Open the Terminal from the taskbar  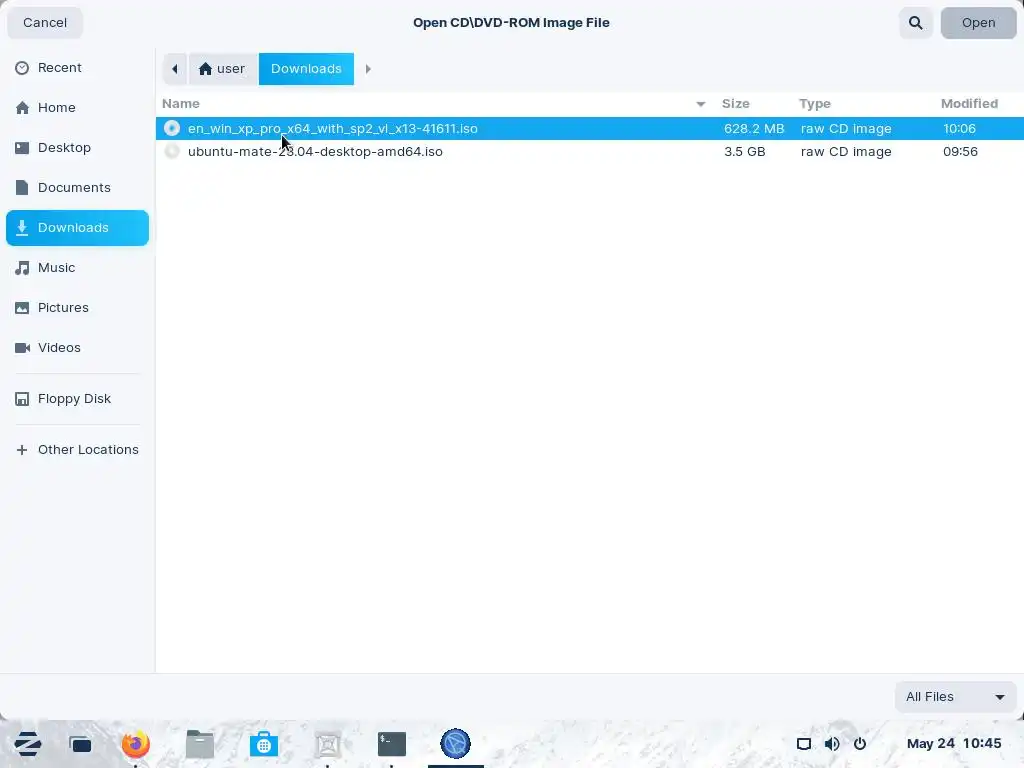pyautogui.click(x=392, y=744)
